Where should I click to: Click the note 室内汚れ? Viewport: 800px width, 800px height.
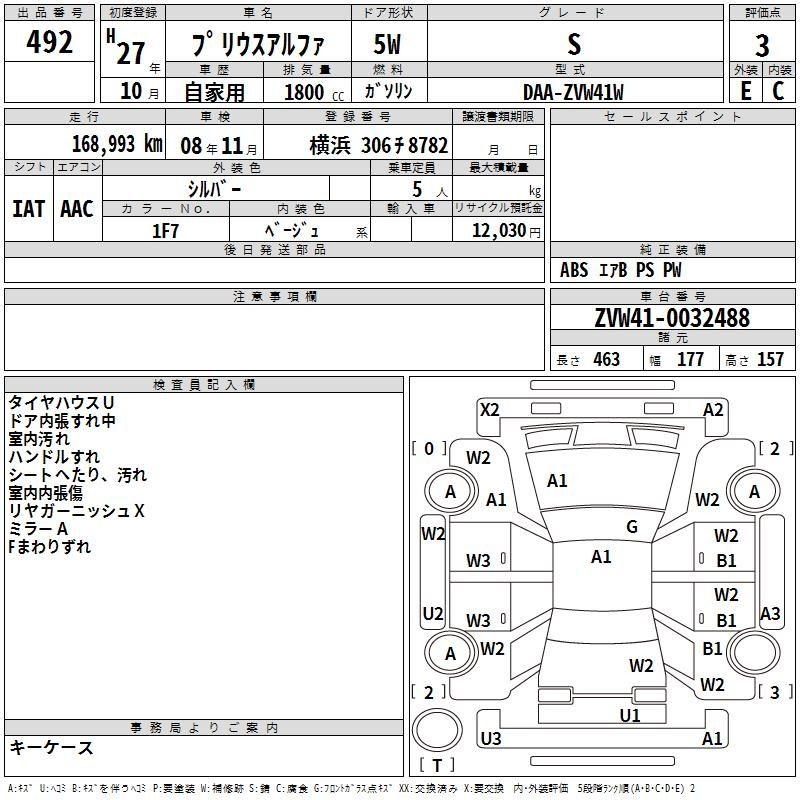(39, 439)
